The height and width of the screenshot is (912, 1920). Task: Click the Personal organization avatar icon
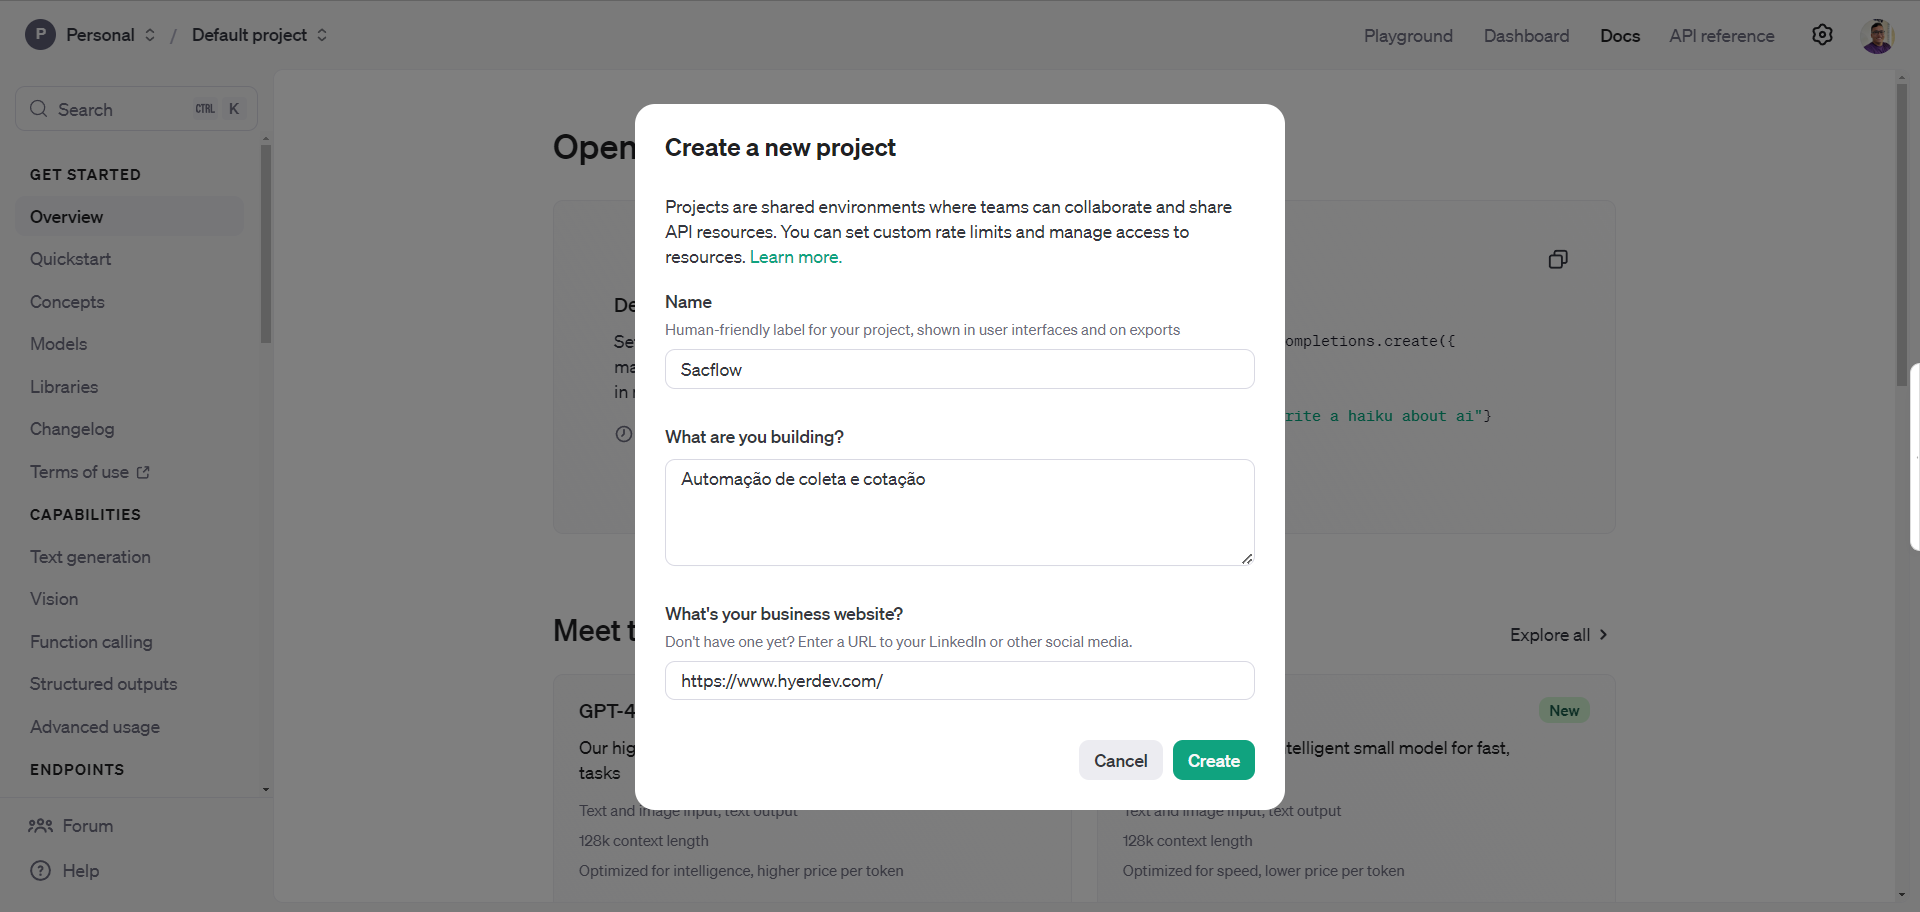tap(40, 35)
